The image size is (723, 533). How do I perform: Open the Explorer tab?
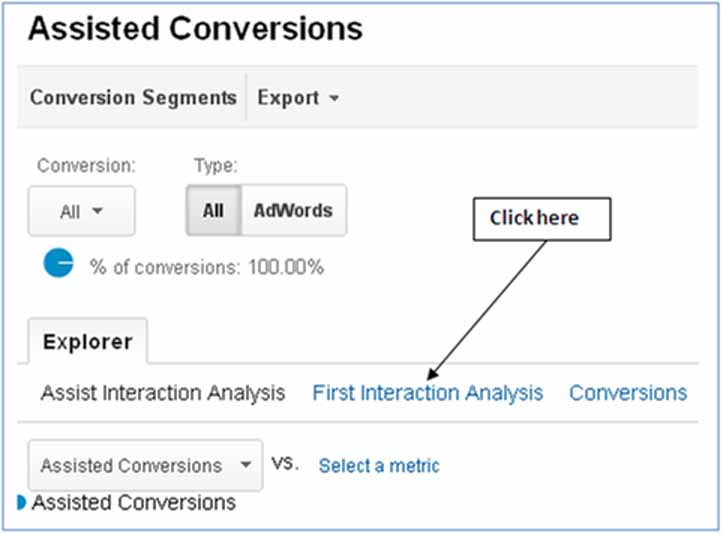pos(88,342)
